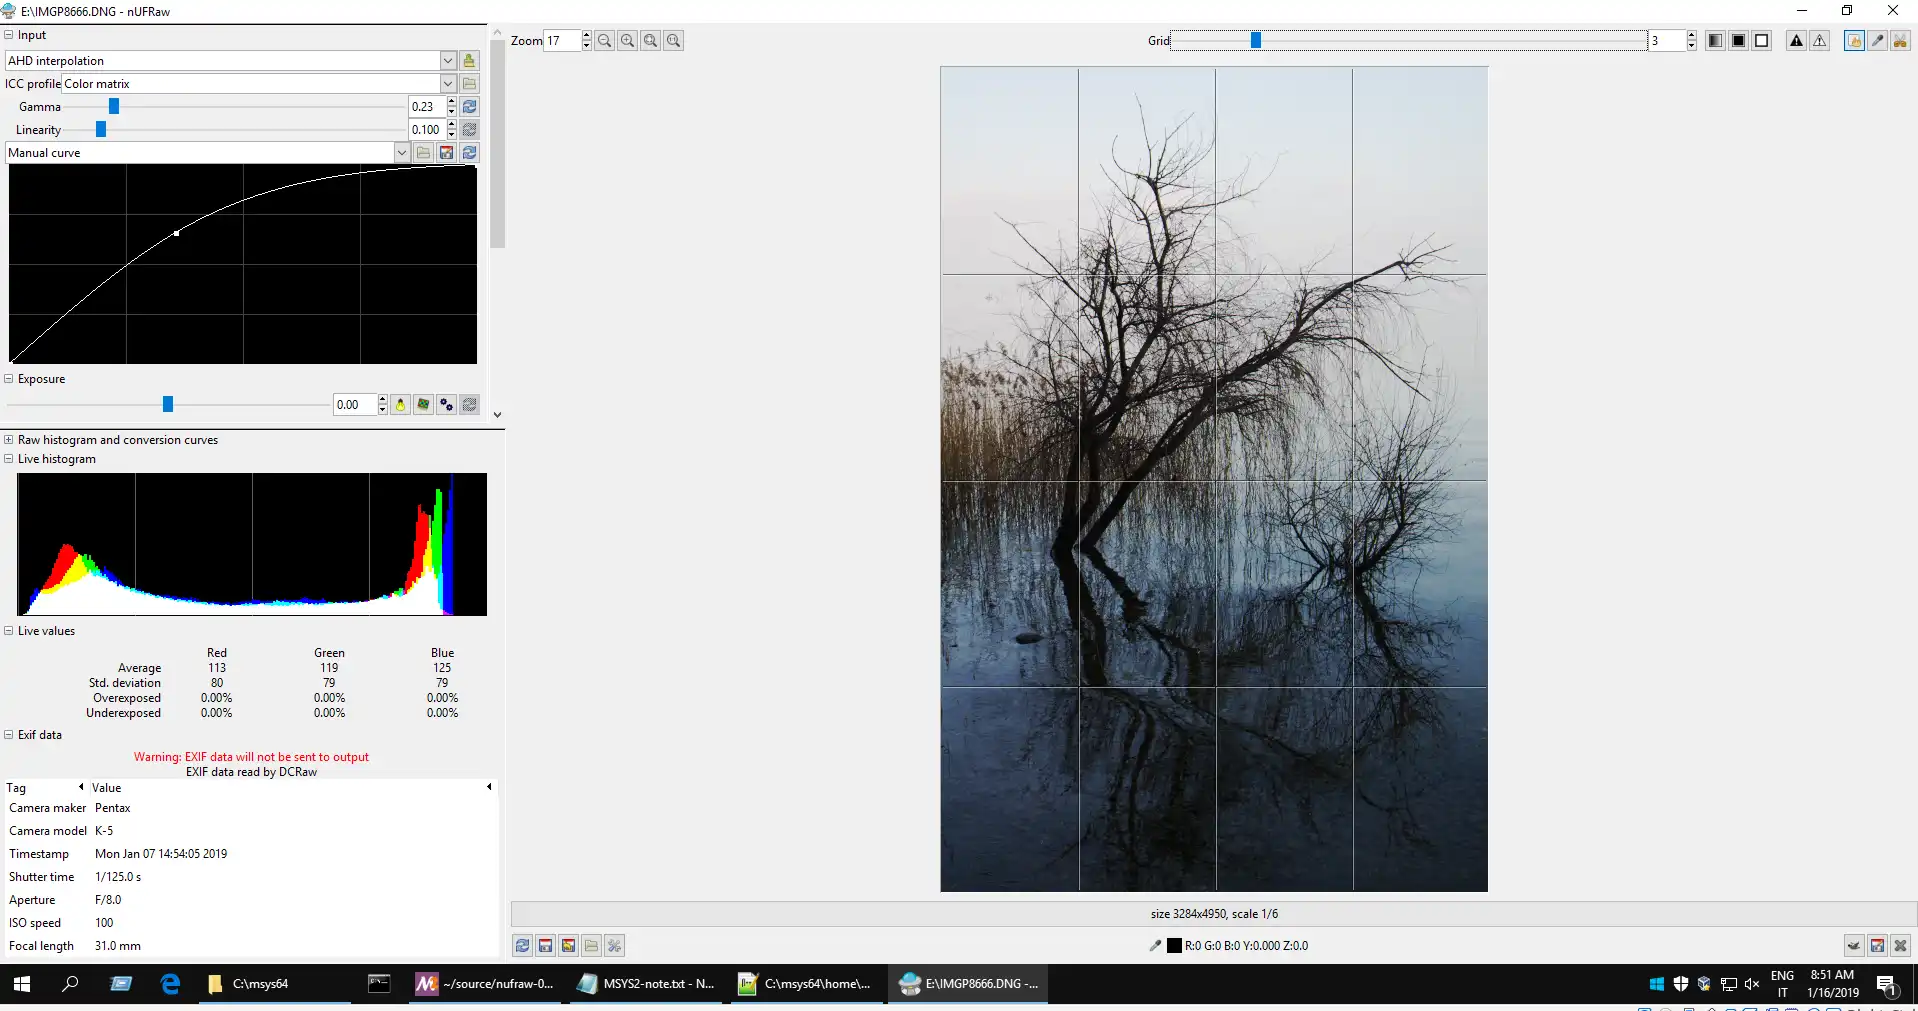Select the Focal length 31.0 mm row
1918x1011 pixels.
coord(250,946)
